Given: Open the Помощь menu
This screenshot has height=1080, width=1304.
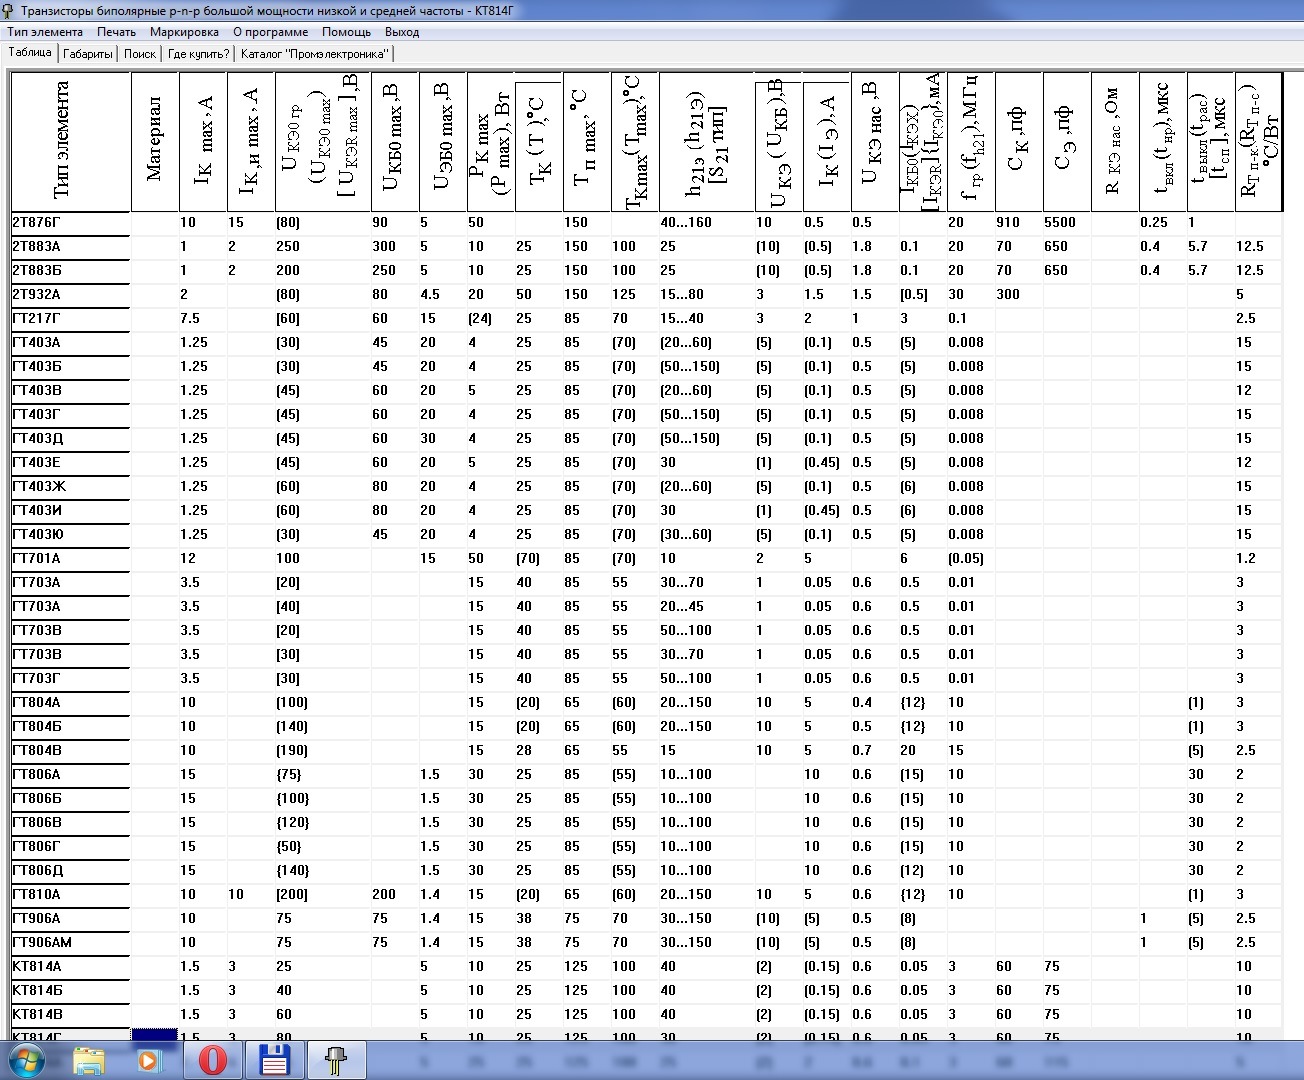Looking at the screenshot, I should (347, 32).
